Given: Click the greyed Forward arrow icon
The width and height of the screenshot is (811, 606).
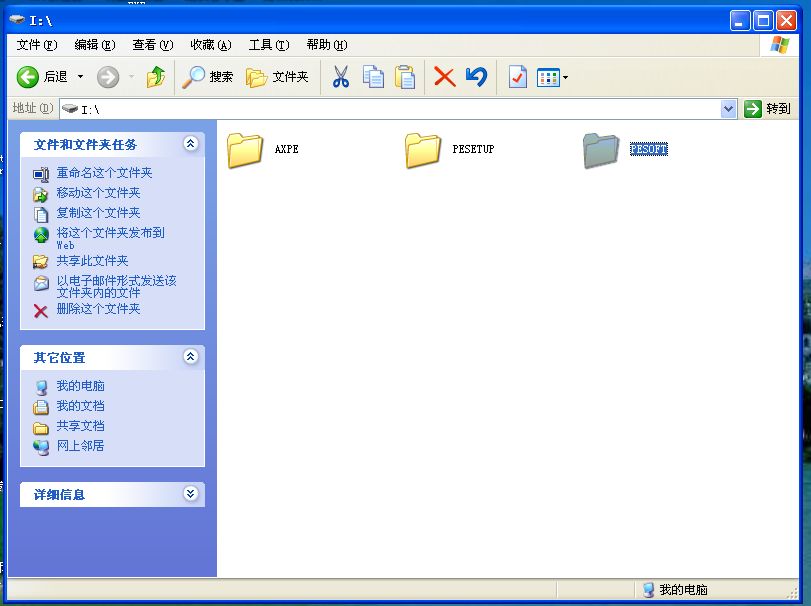Looking at the screenshot, I should click(x=108, y=77).
